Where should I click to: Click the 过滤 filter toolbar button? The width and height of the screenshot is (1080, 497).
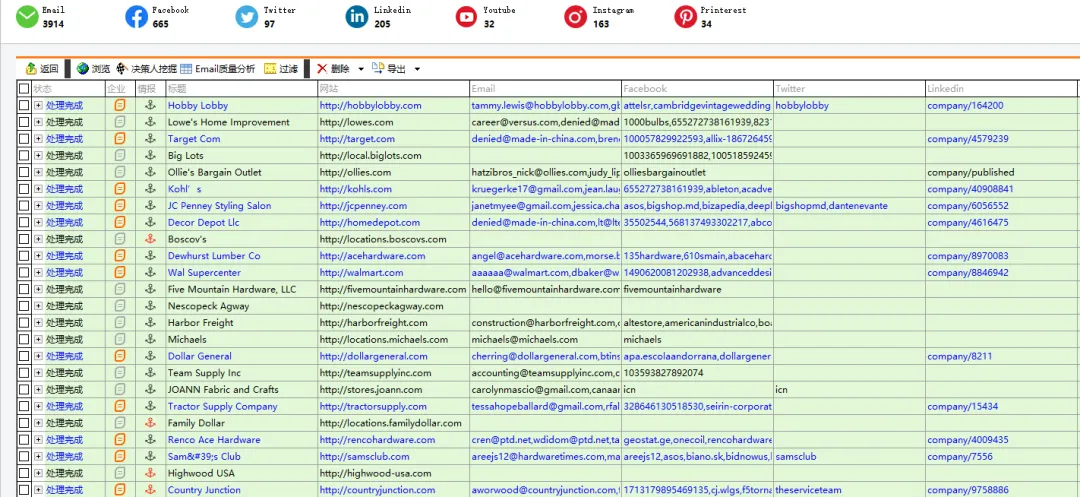tap(281, 69)
